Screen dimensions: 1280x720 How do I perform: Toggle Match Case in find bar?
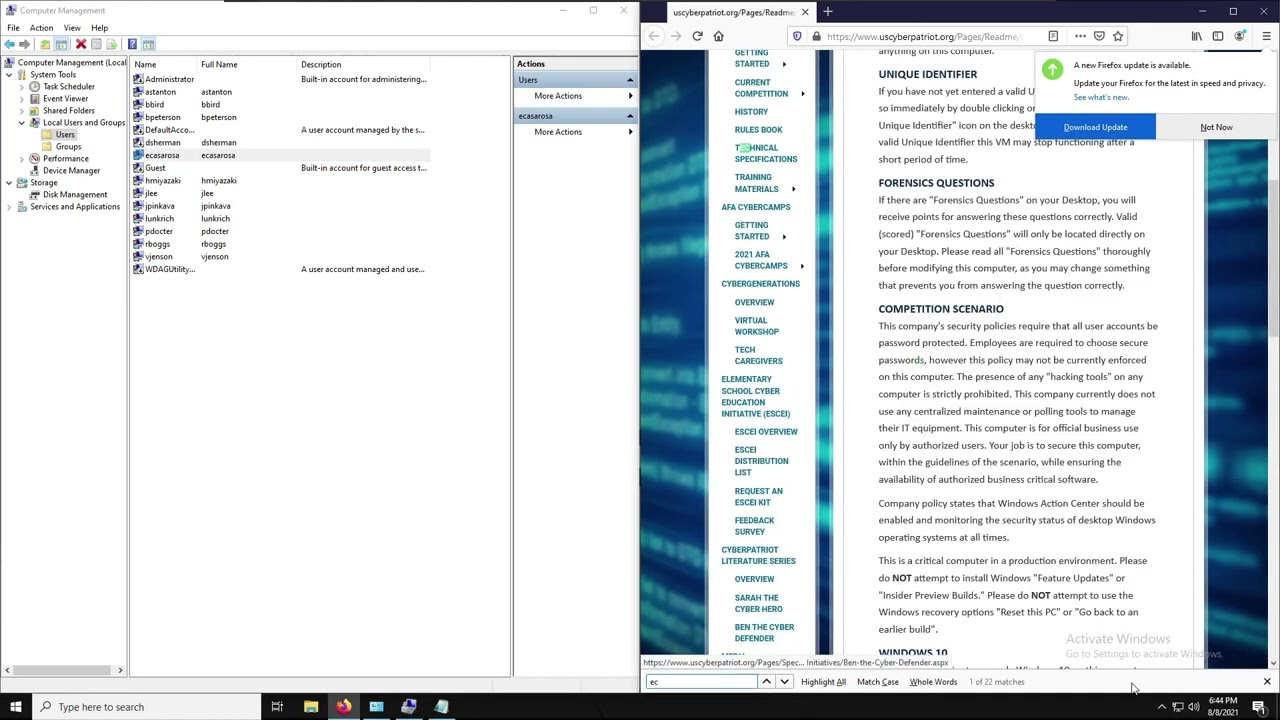877,682
